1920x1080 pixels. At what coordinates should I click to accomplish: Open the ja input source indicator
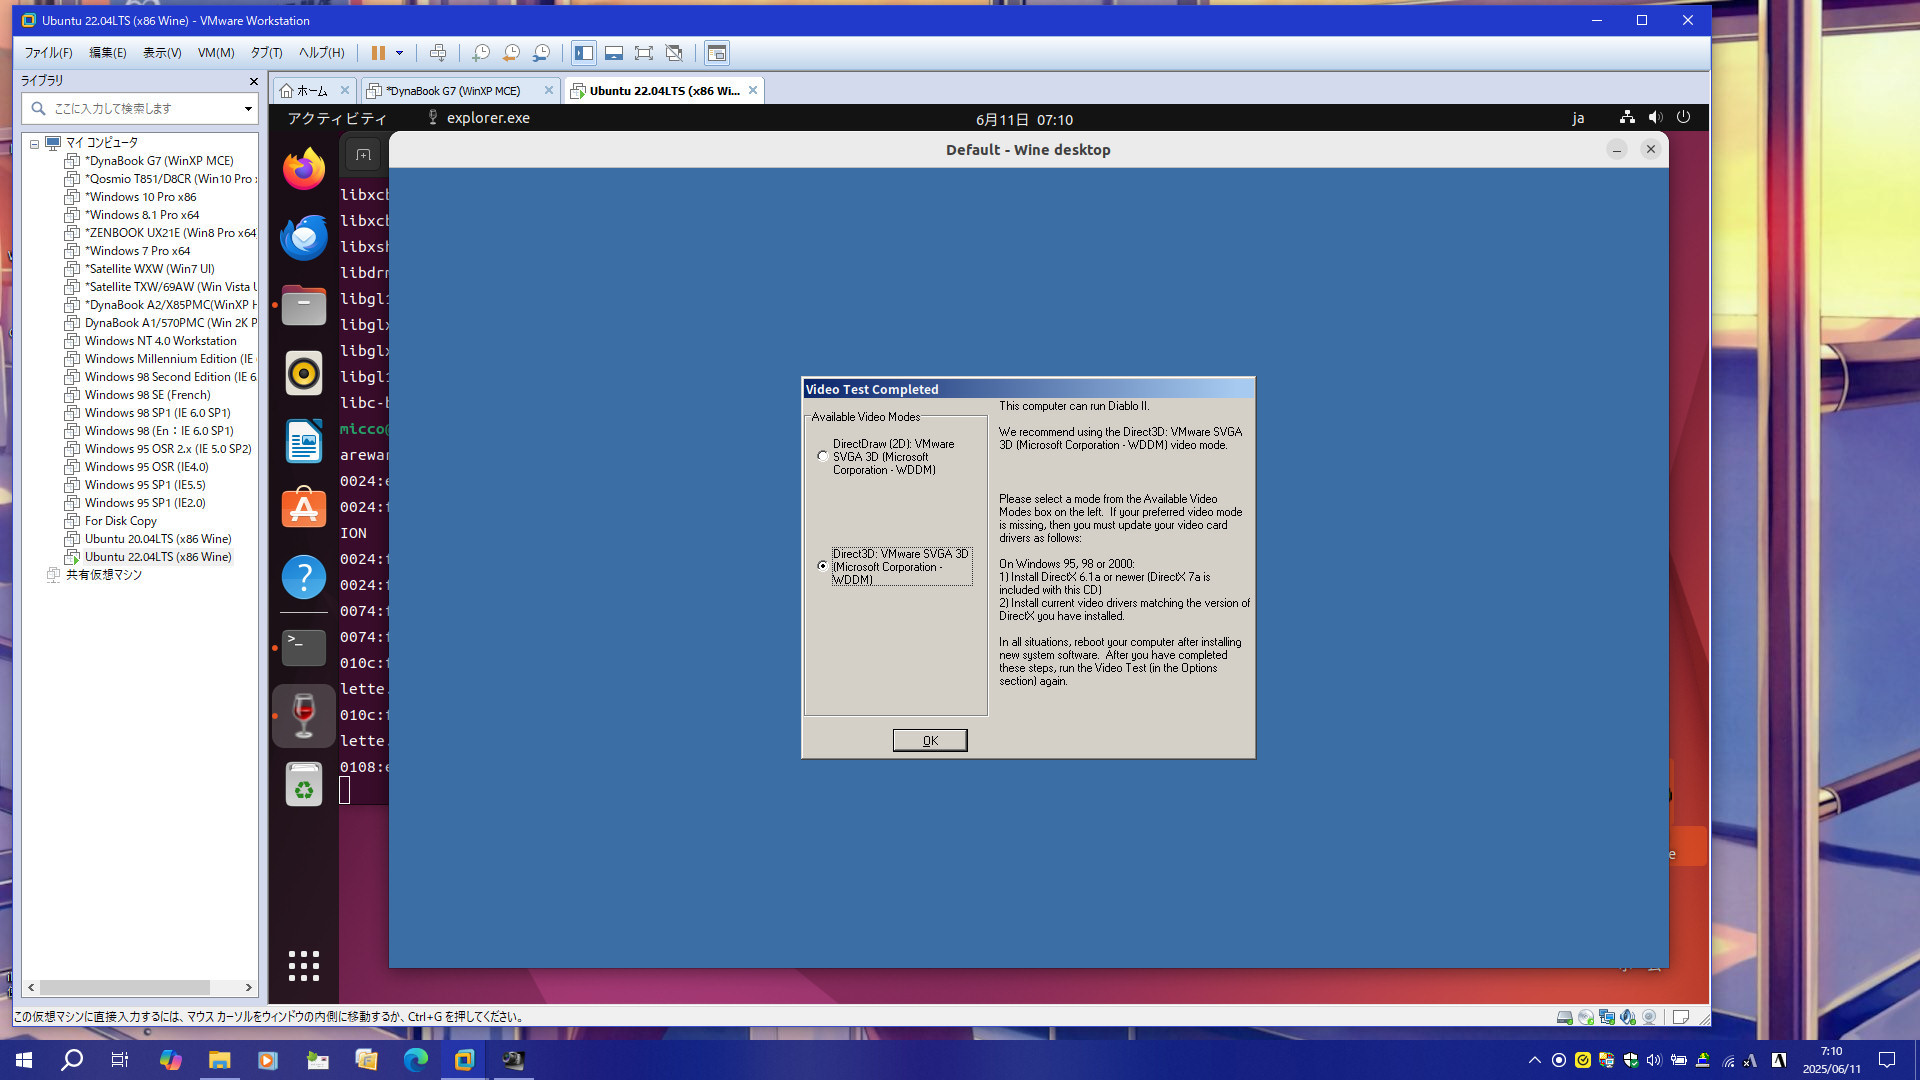pyautogui.click(x=1578, y=118)
